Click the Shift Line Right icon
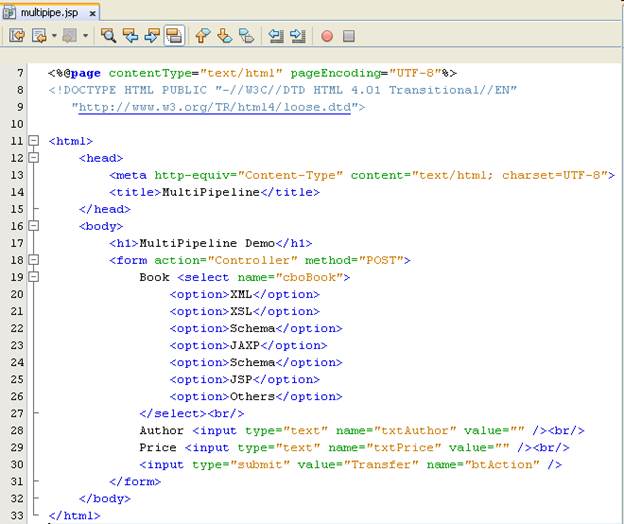 pyautogui.click(x=298, y=36)
